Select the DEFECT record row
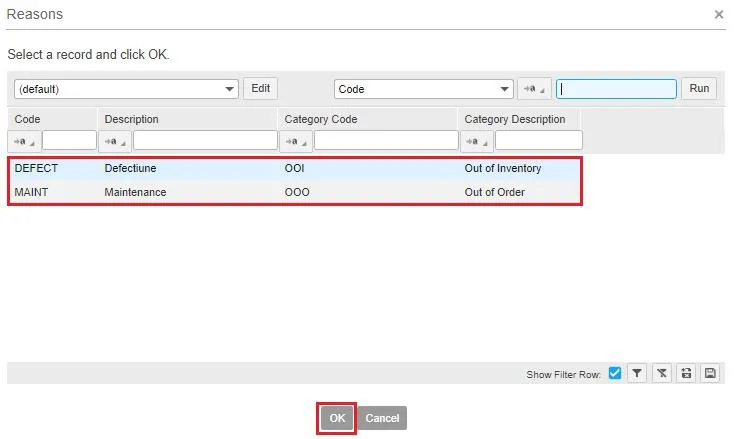 (x=295, y=169)
